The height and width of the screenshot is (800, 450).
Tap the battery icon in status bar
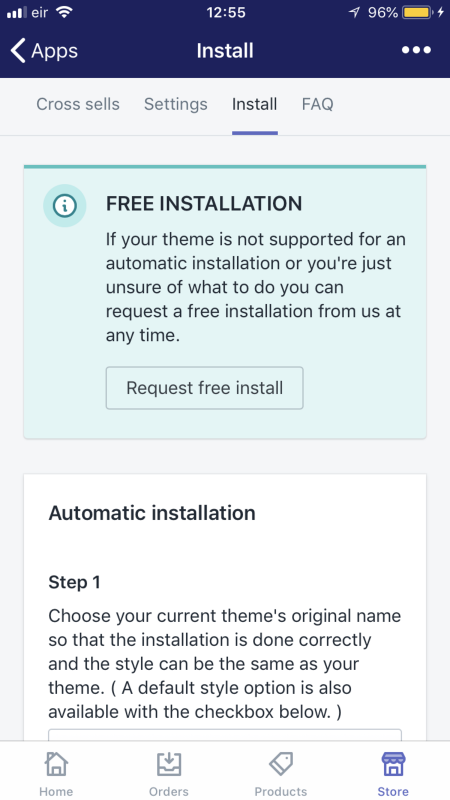(x=417, y=13)
